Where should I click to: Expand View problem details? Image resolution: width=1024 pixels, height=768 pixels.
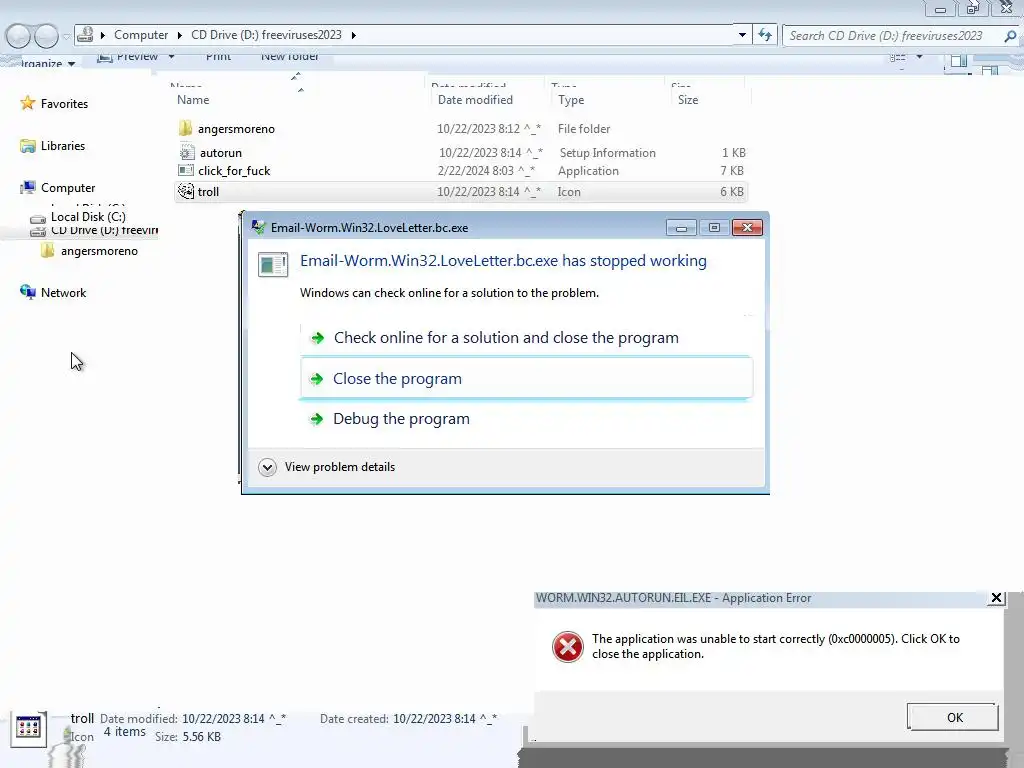pos(327,467)
